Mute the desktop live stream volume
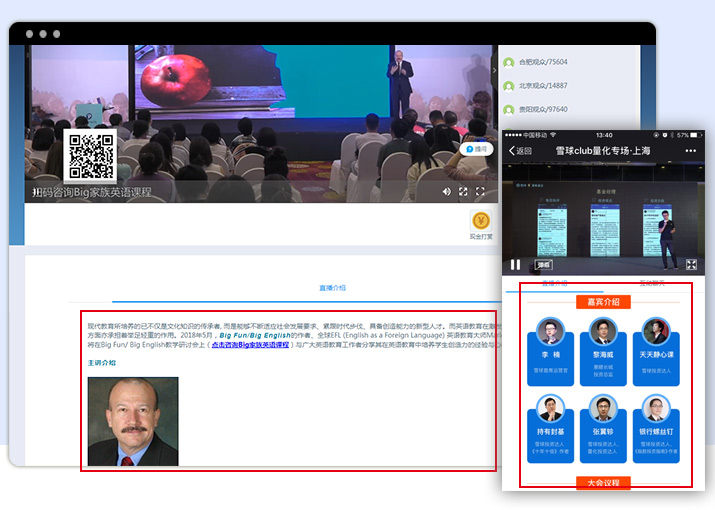The width and height of the screenshot is (715, 510). coord(446,191)
